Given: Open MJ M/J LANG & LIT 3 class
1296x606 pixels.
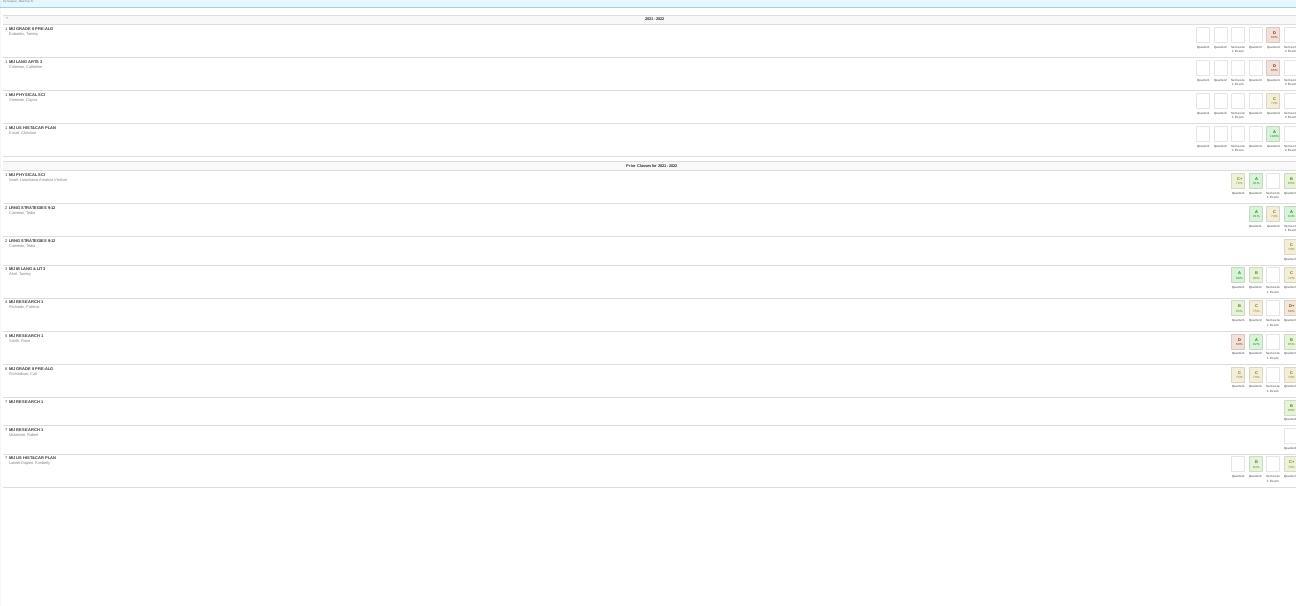Looking at the screenshot, I should coord(27,269).
